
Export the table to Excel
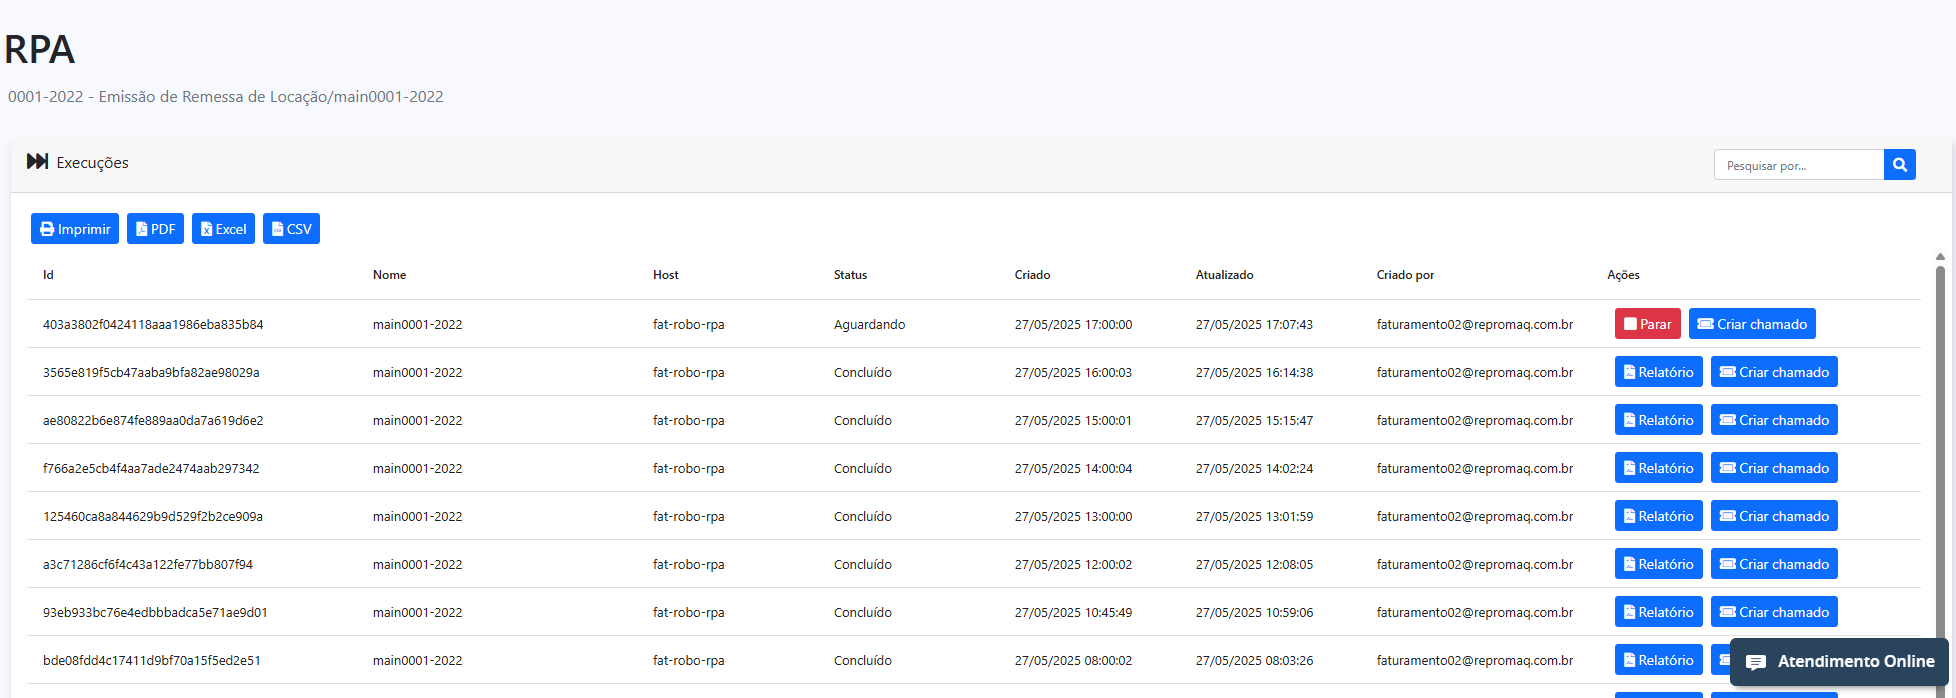(223, 229)
